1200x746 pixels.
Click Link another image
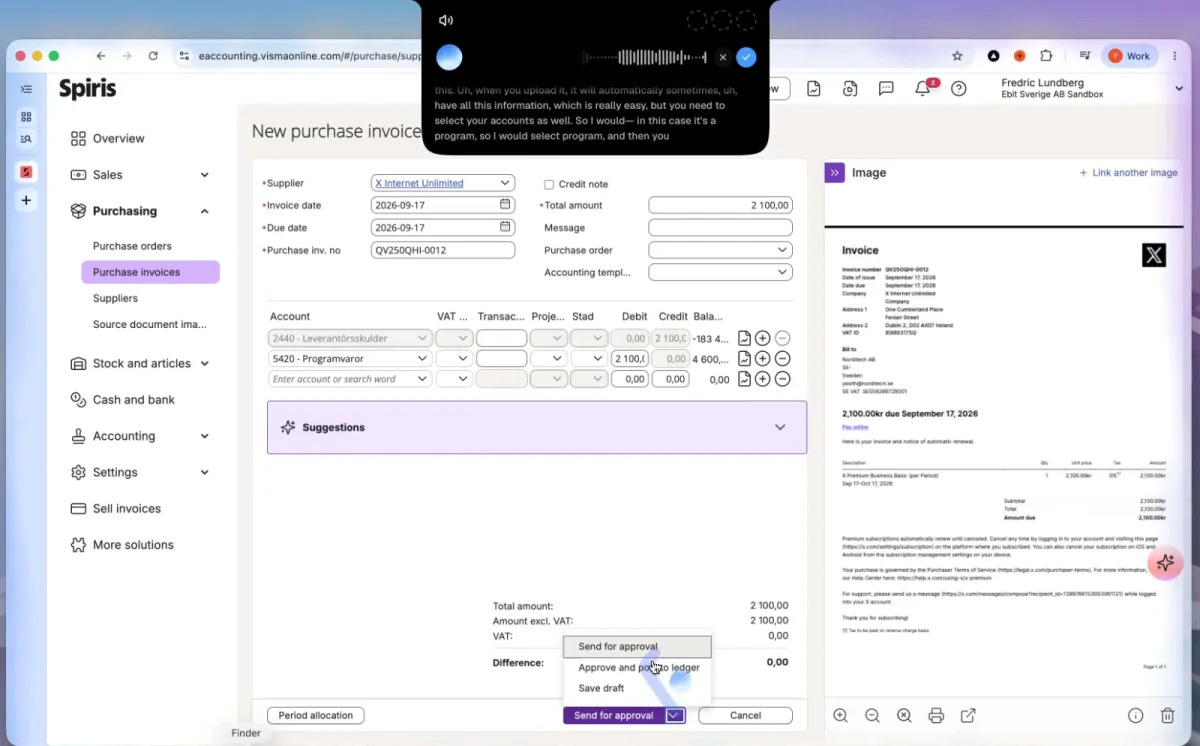[1128, 173]
